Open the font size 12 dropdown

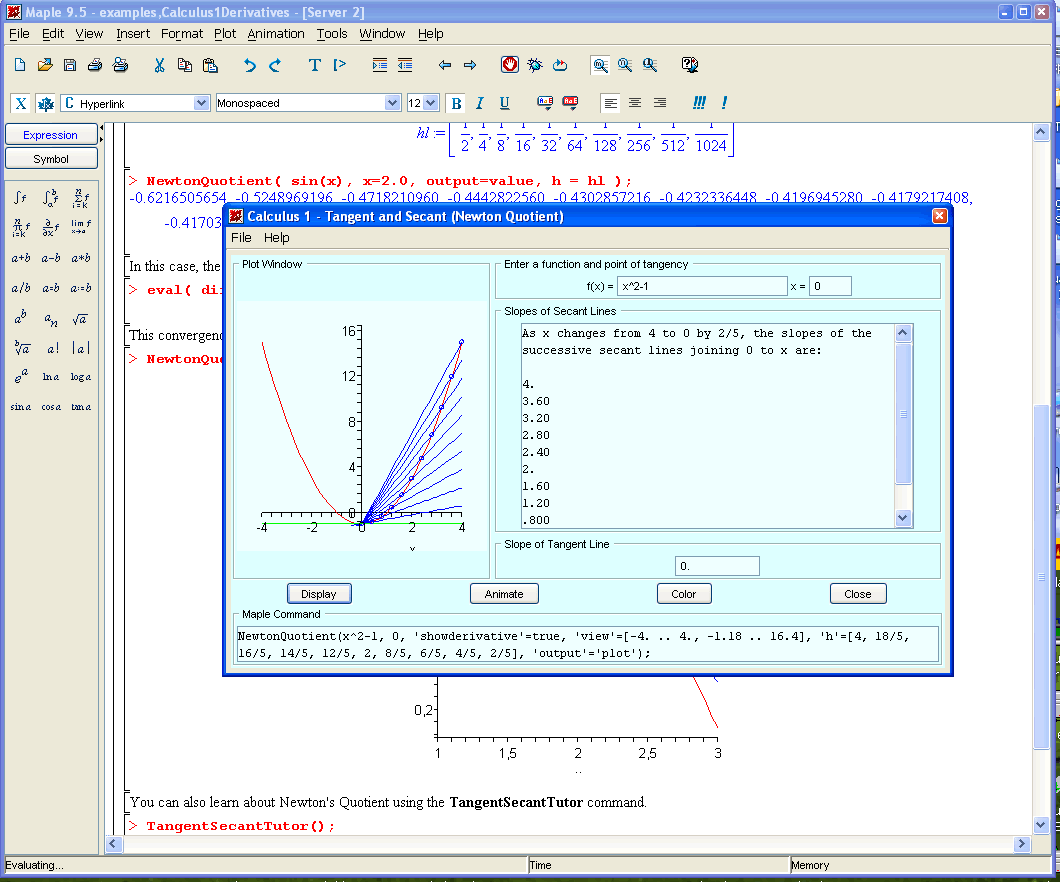431,103
